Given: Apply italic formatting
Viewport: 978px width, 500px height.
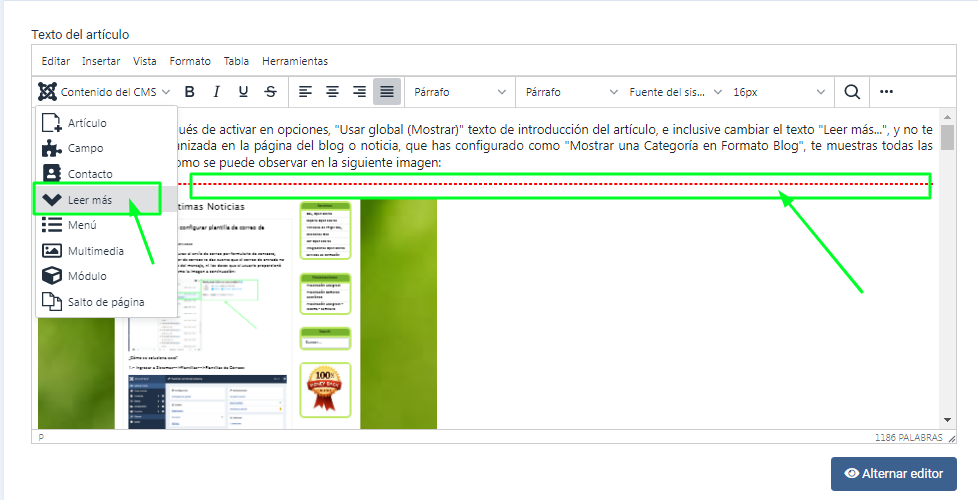Looking at the screenshot, I should tap(217, 92).
